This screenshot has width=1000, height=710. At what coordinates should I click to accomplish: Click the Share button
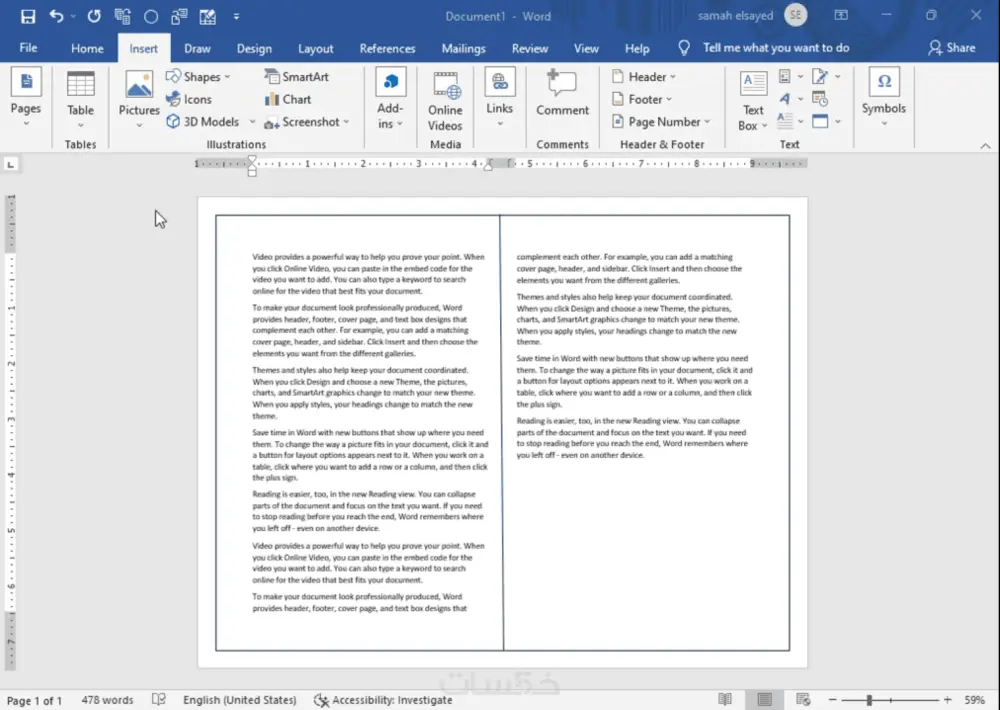[950, 48]
